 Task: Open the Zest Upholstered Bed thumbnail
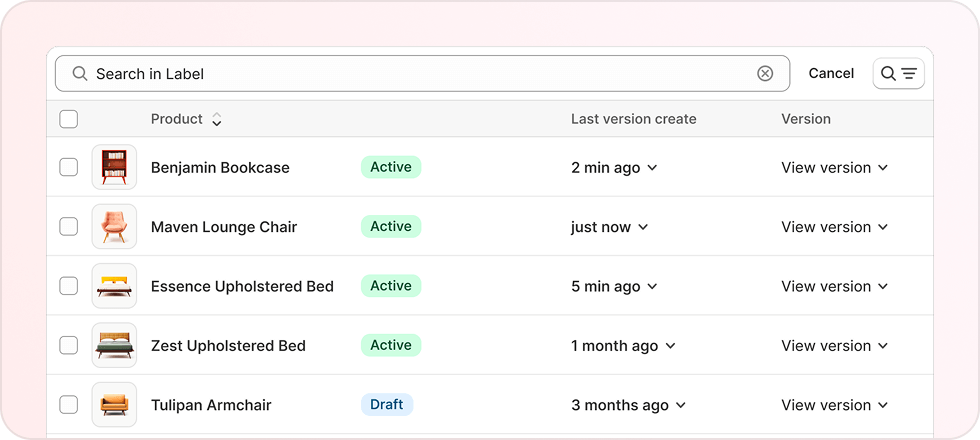pos(114,345)
